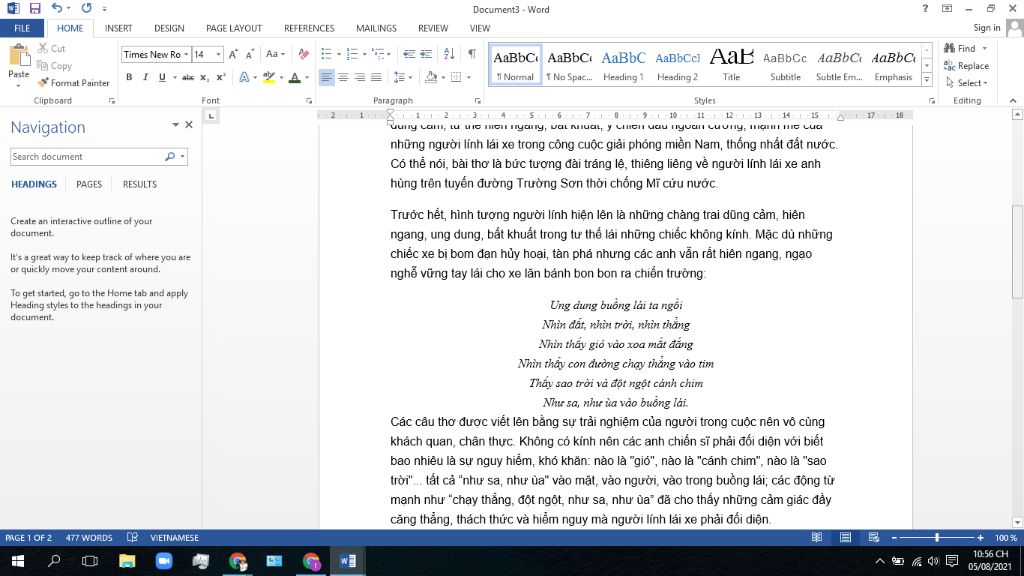Clear all formatting eraser icon
Screen dimensions: 1024x576
tap(304, 54)
